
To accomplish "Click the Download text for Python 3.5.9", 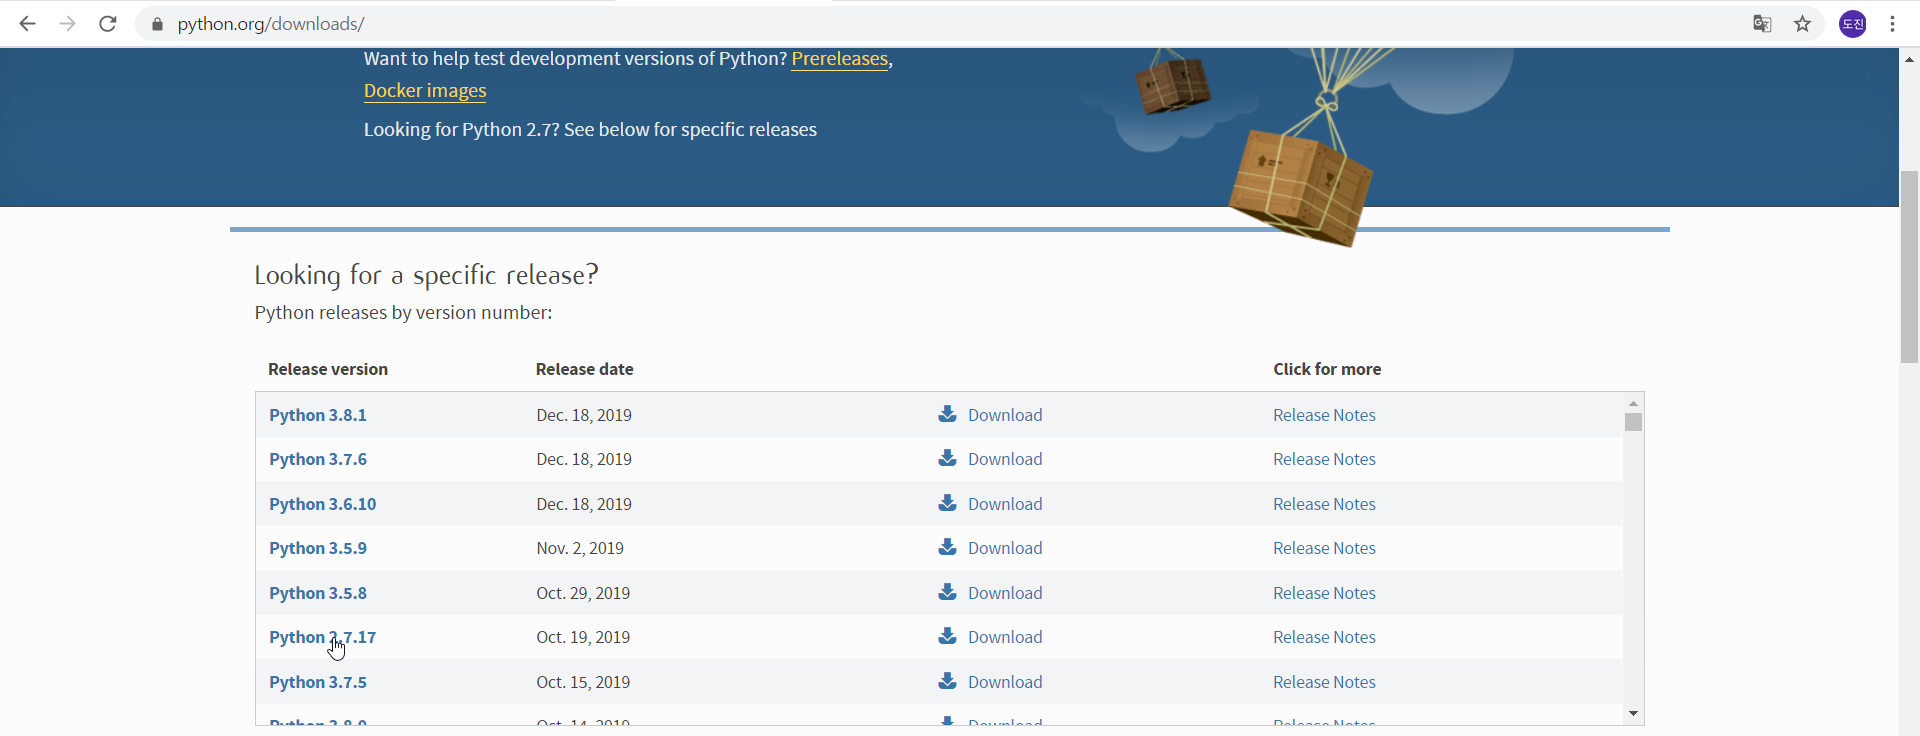I will [x=1005, y=548].
